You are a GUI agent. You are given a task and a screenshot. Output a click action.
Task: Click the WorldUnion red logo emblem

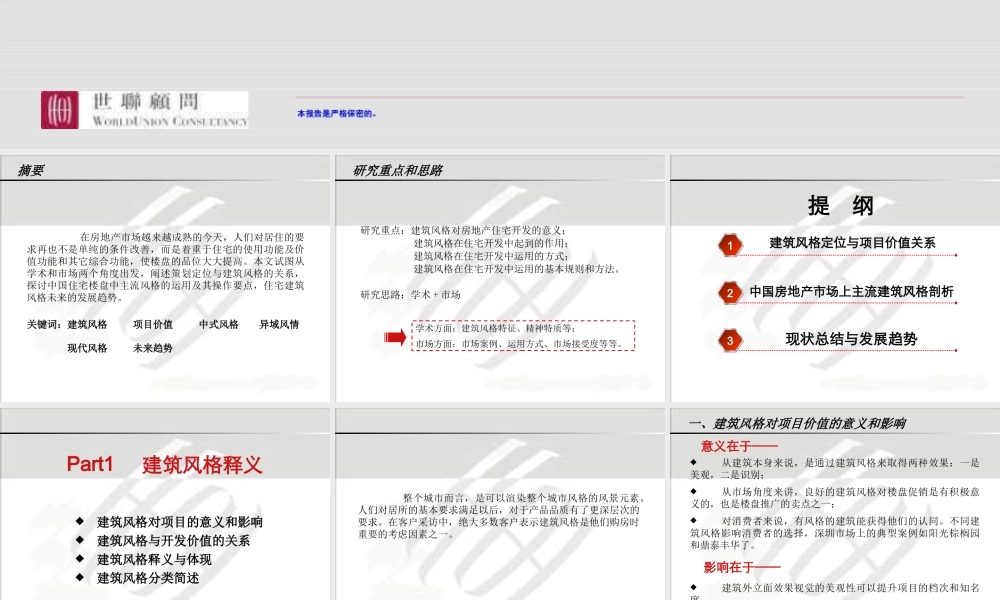coord(60,110)
